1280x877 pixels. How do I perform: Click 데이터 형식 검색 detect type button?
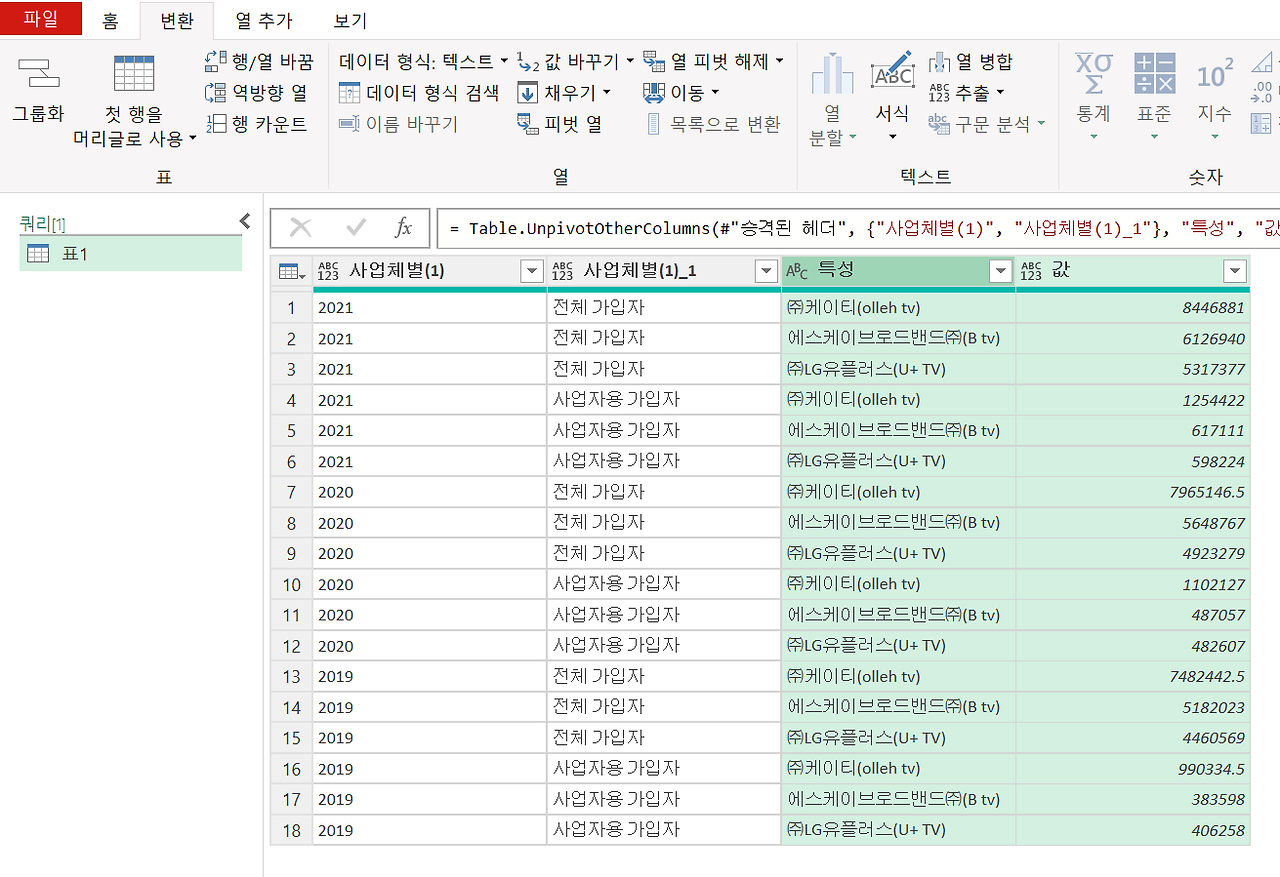point(419,93)
